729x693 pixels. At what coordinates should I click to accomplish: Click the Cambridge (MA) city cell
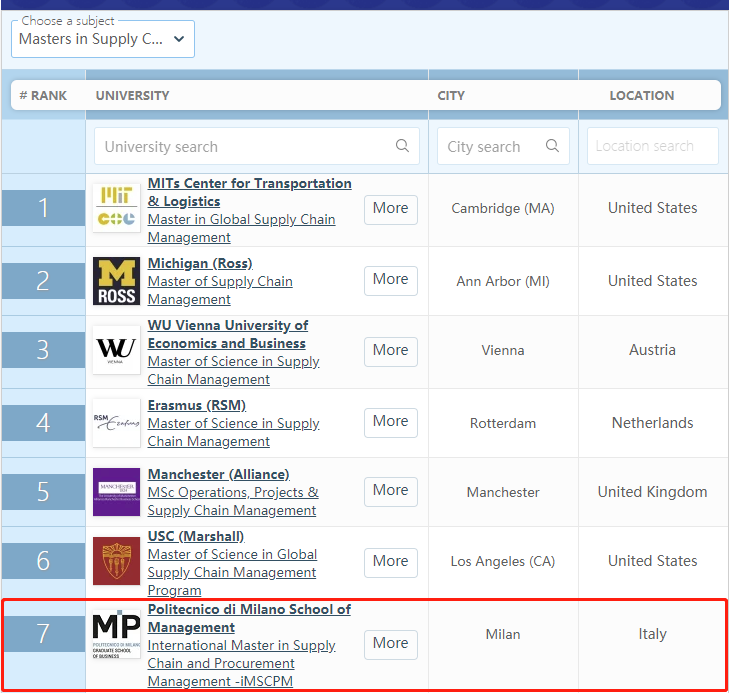(503, 208)
